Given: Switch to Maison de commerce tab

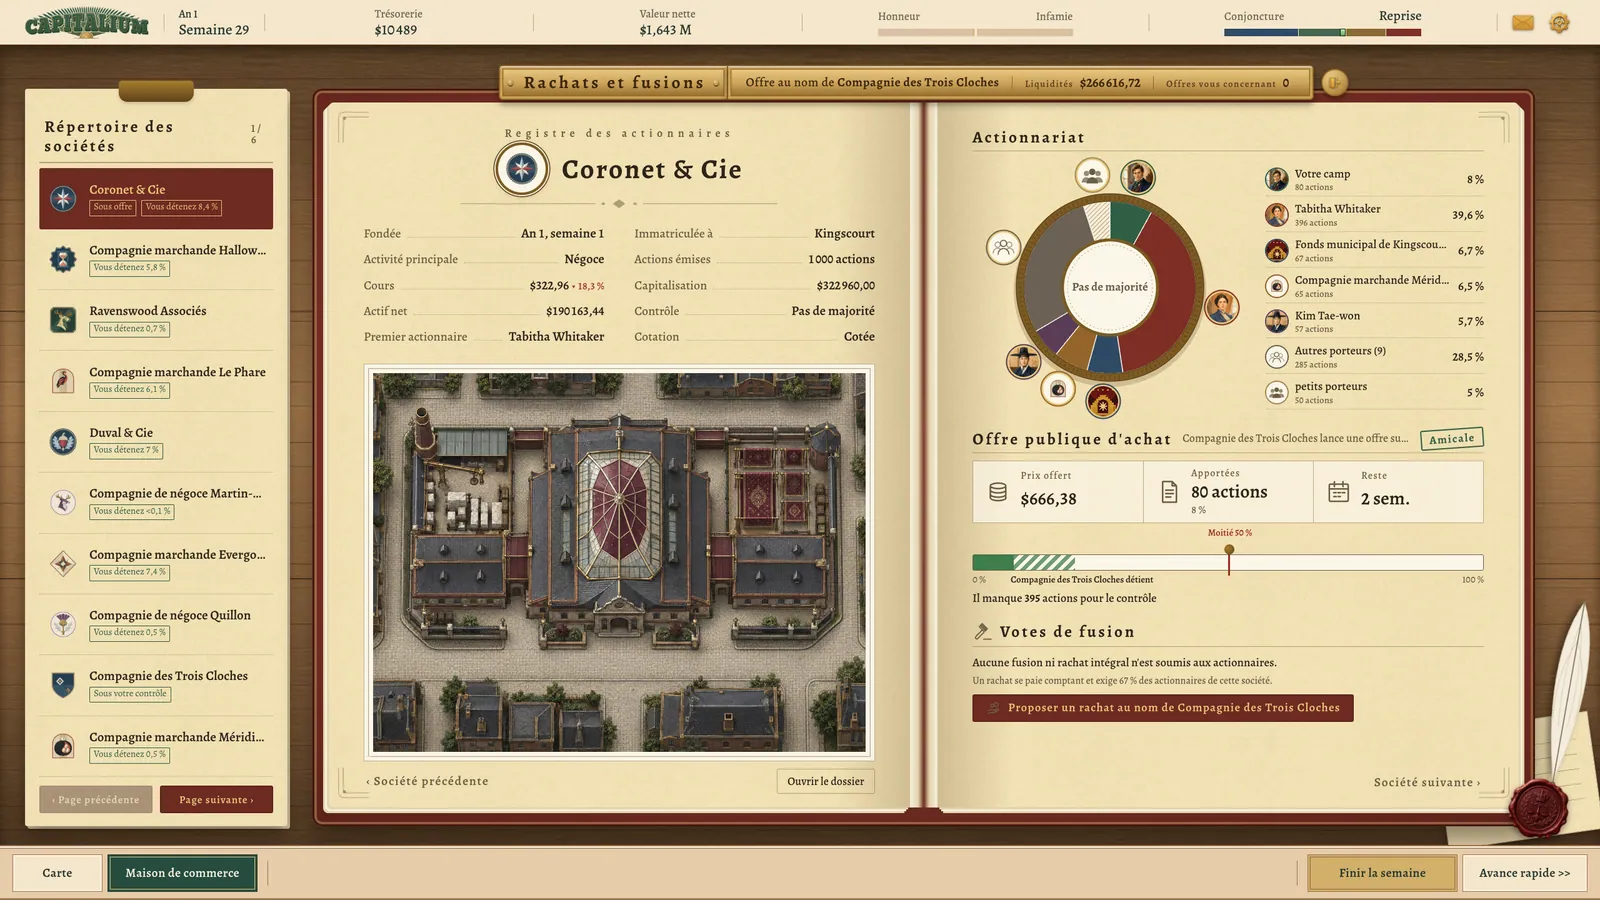Looking at the screenshot, I should click(x=182, y=873).
